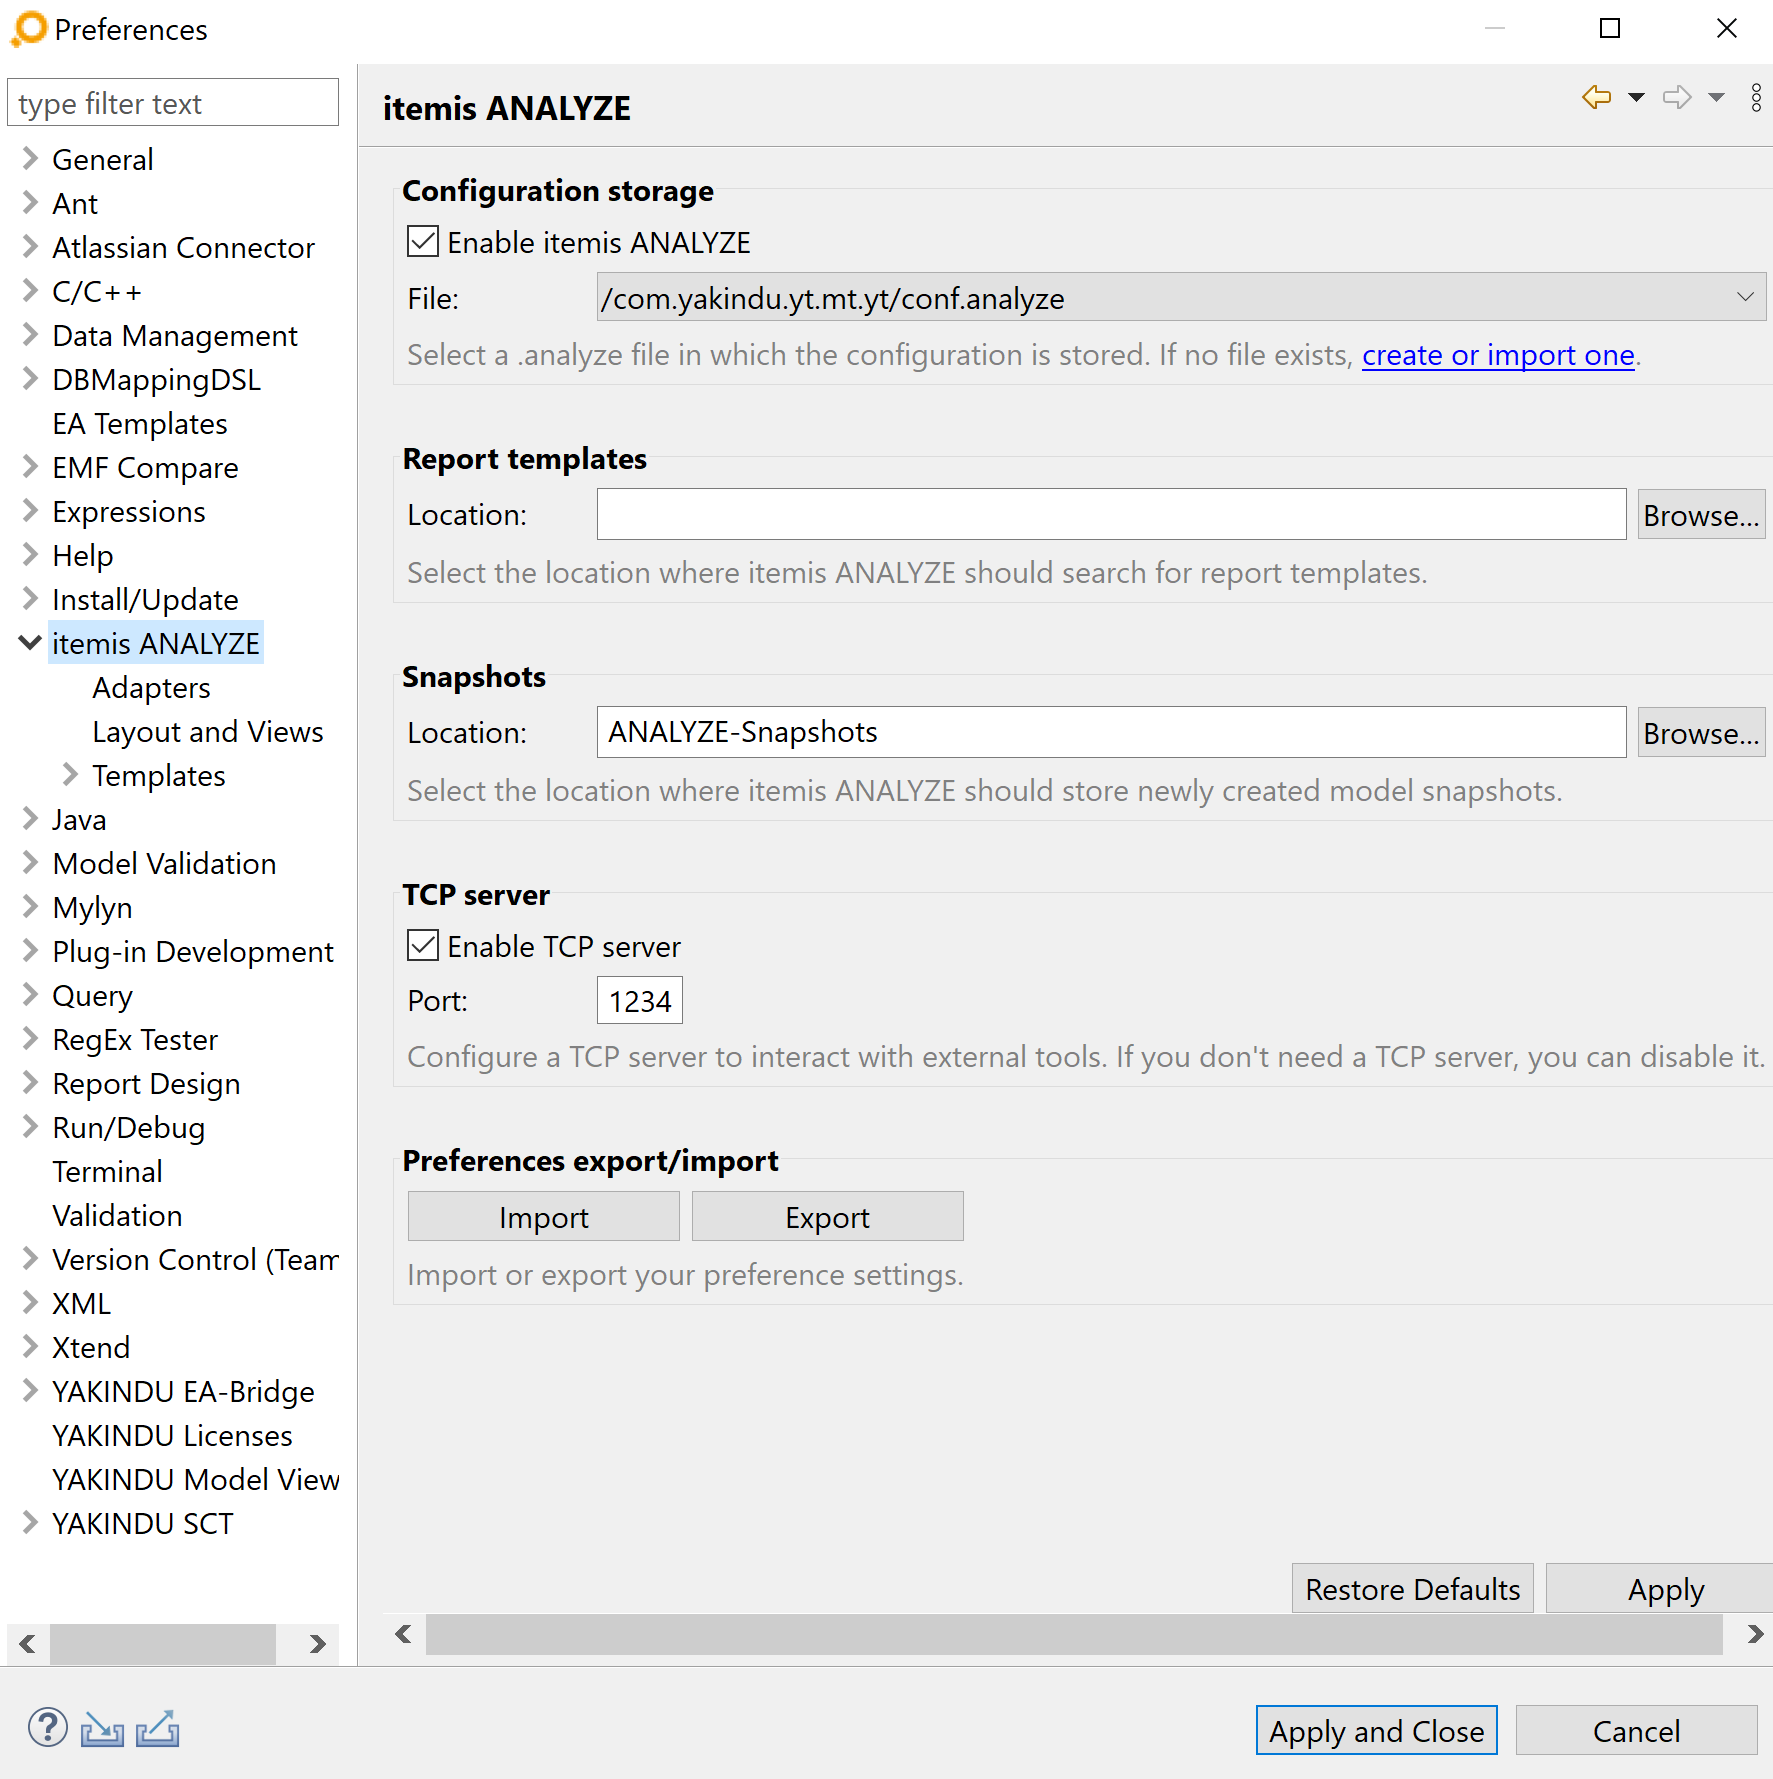Image resolution: width=1773 pixels, height=1779 pixels.
Task: Select Run/Debug tree item
Action: pos(129,1128)
